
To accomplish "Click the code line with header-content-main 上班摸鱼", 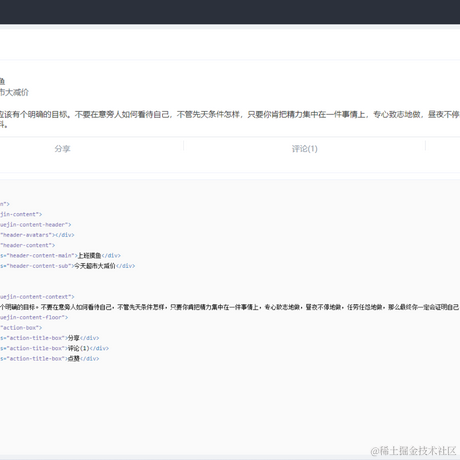I will pos(60,256).
